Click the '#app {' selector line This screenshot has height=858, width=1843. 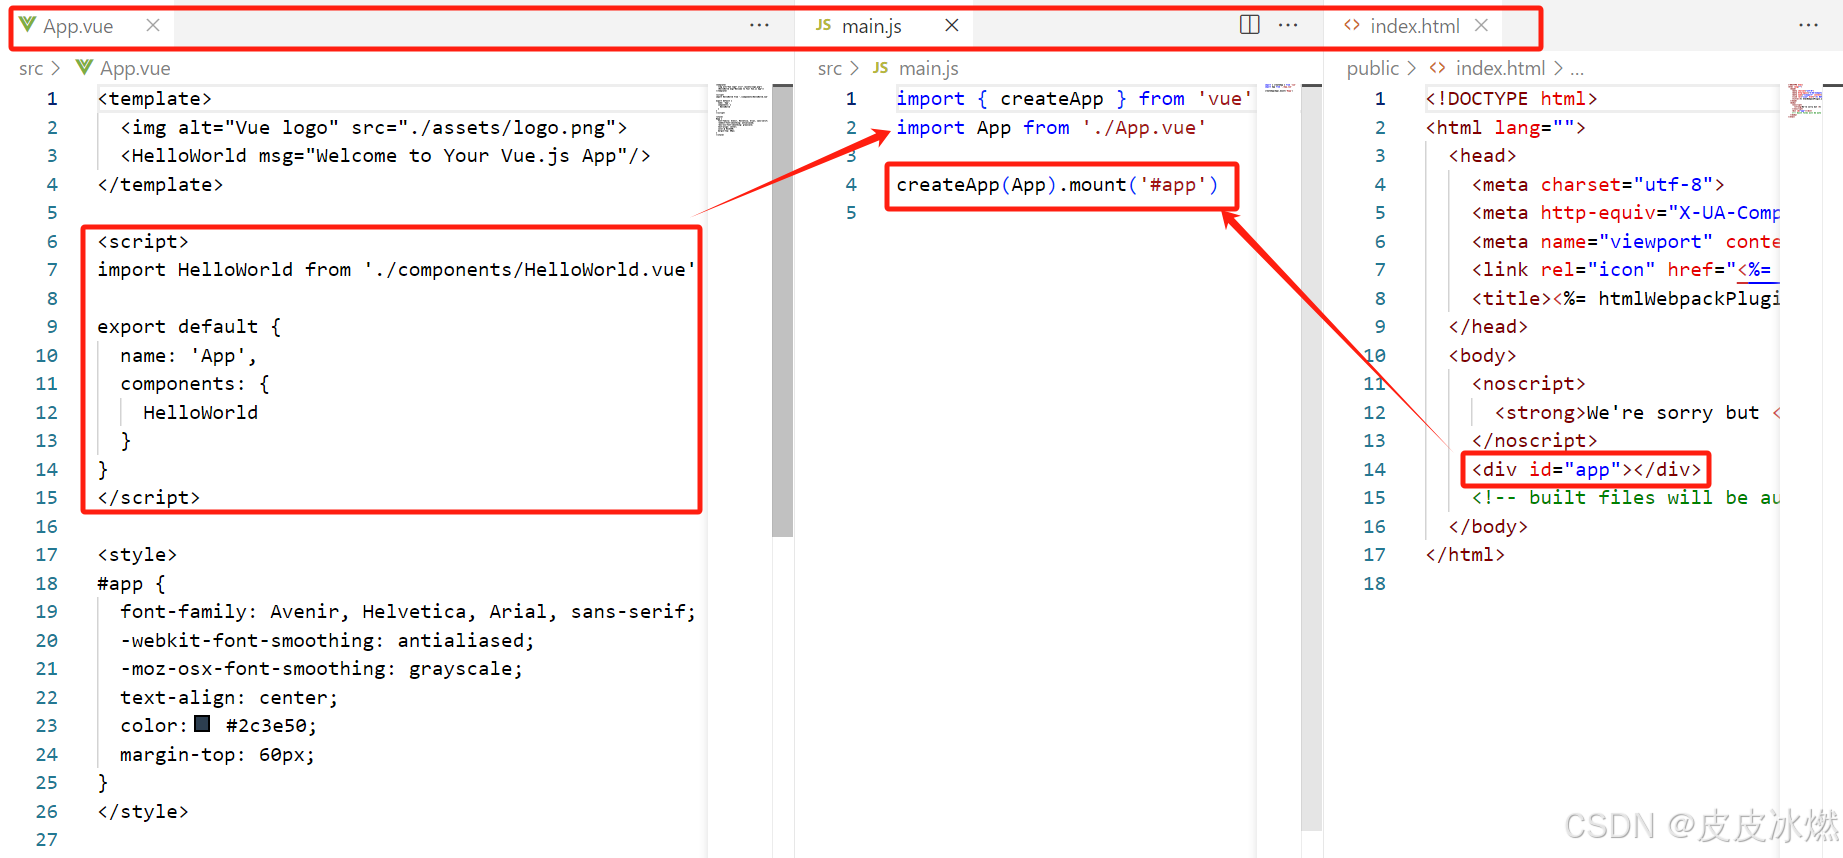coord(131,583)
